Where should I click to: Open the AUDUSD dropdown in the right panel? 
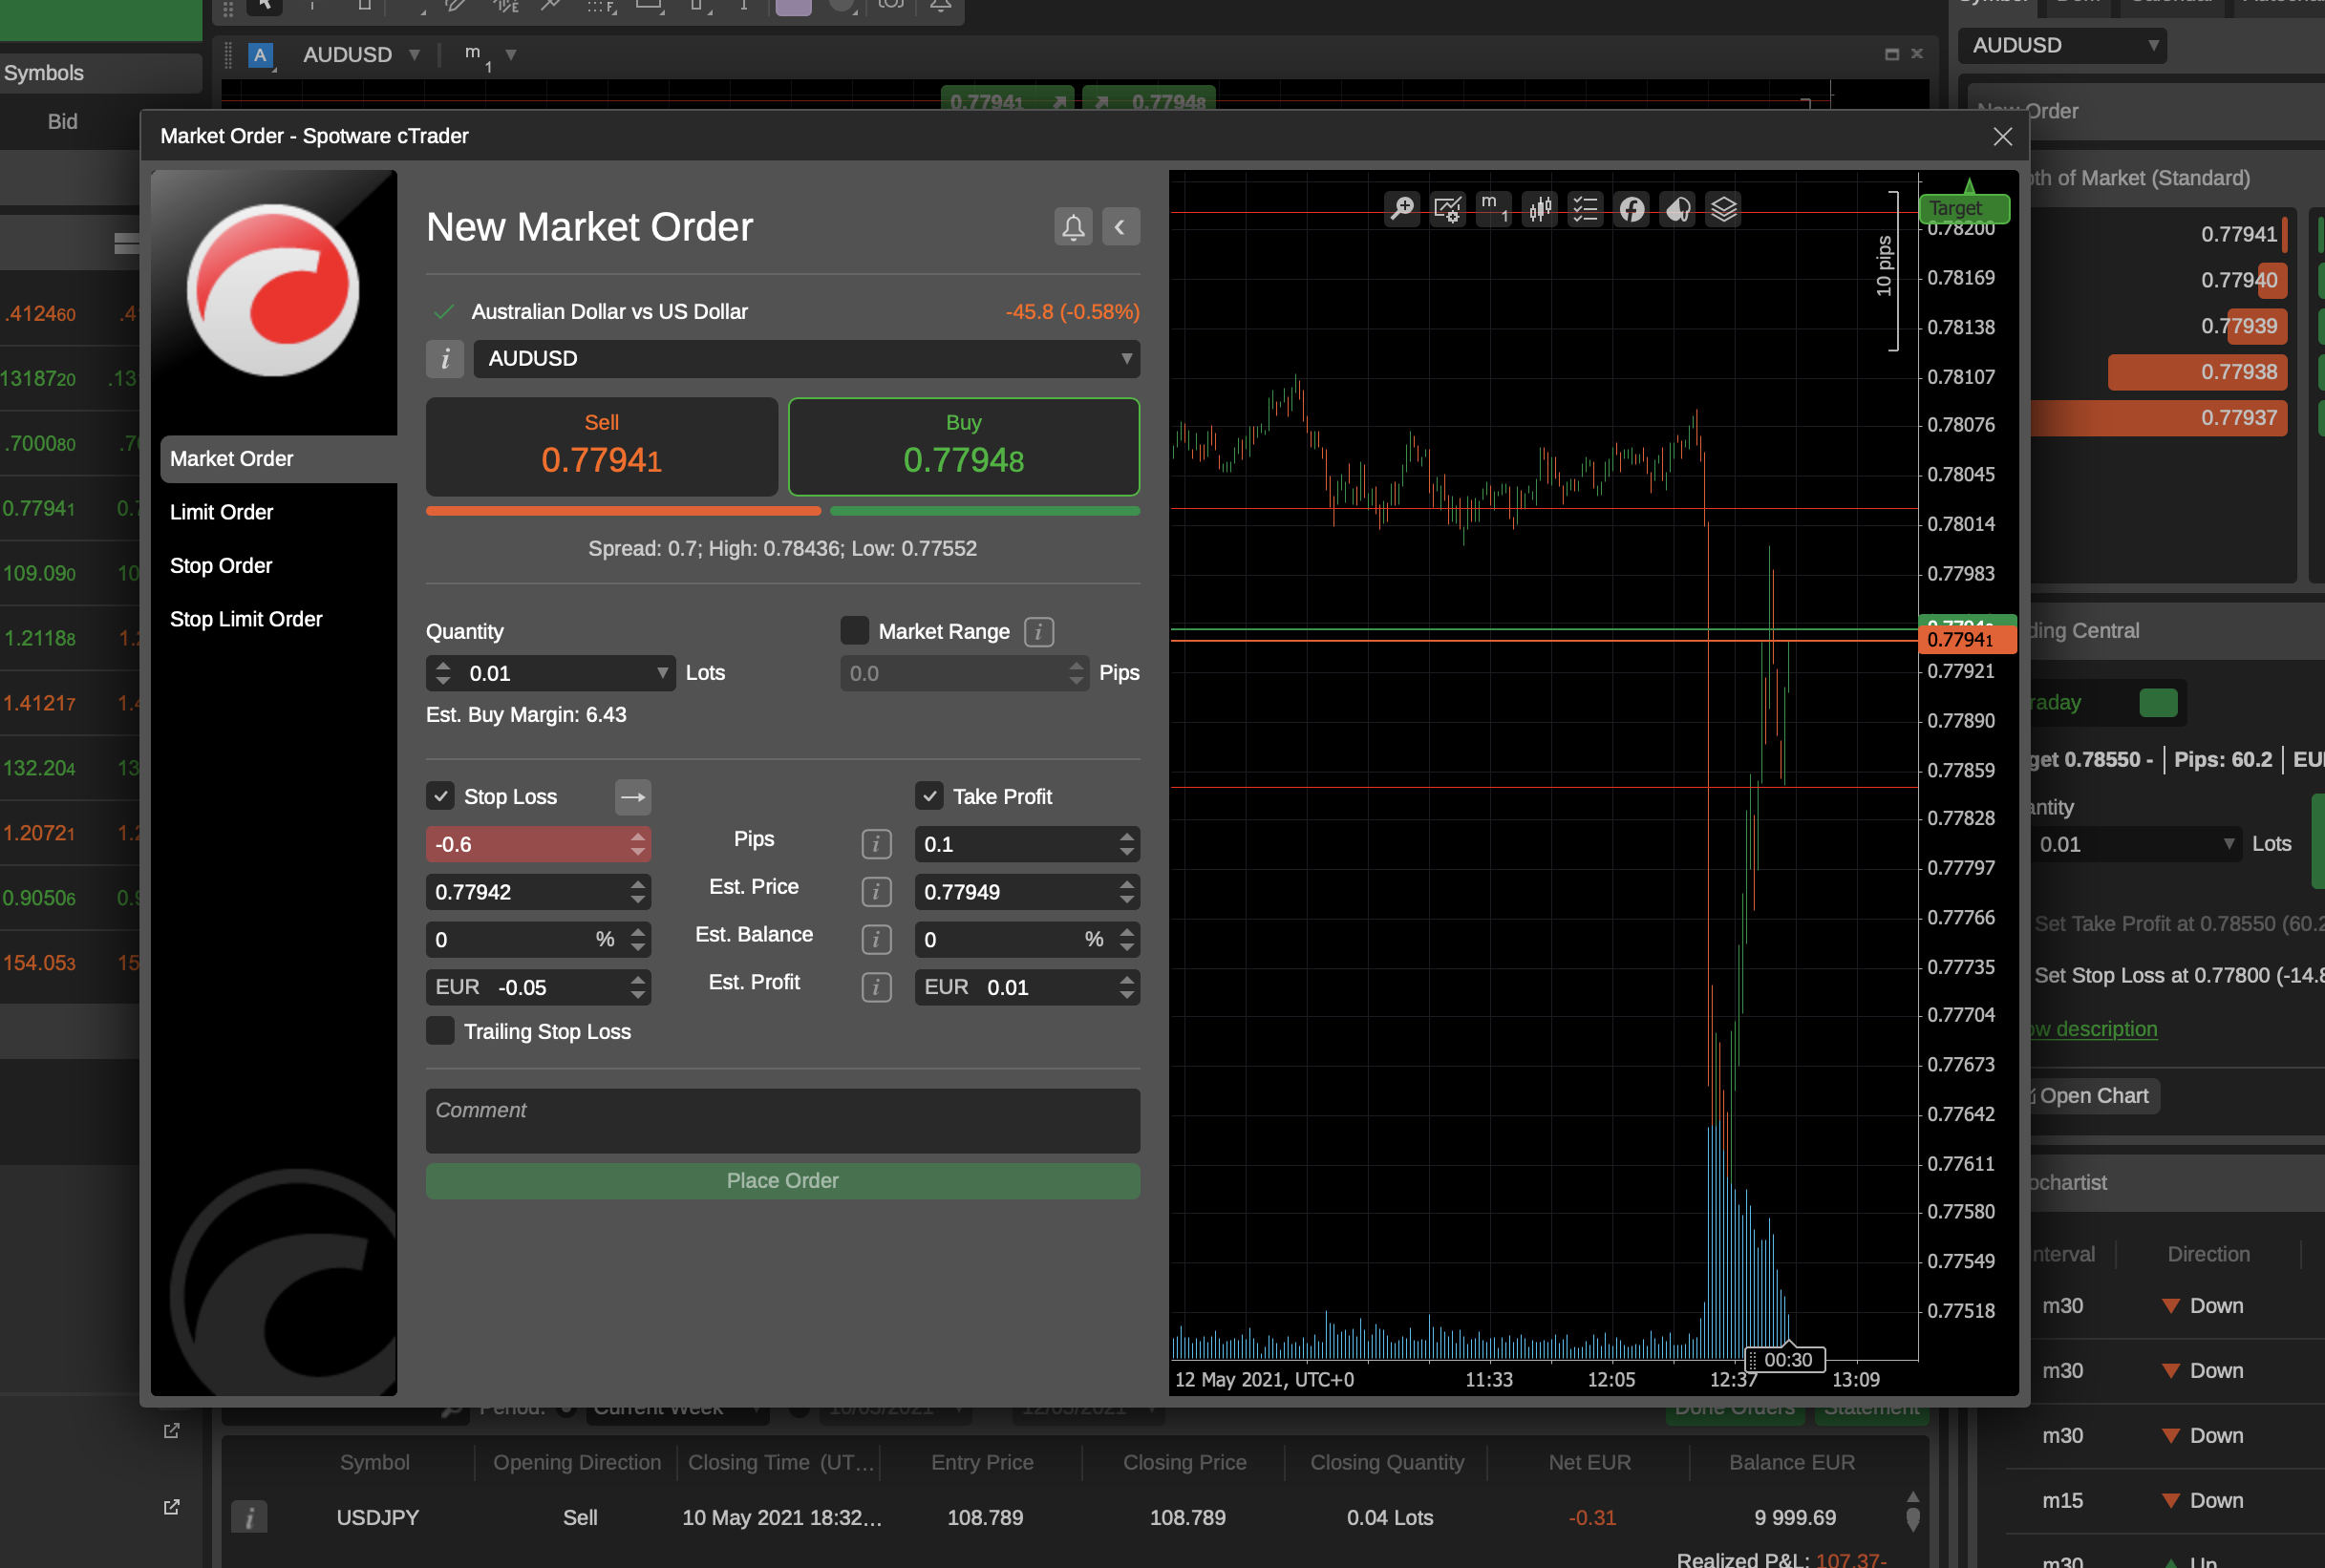coord(2063,45)
